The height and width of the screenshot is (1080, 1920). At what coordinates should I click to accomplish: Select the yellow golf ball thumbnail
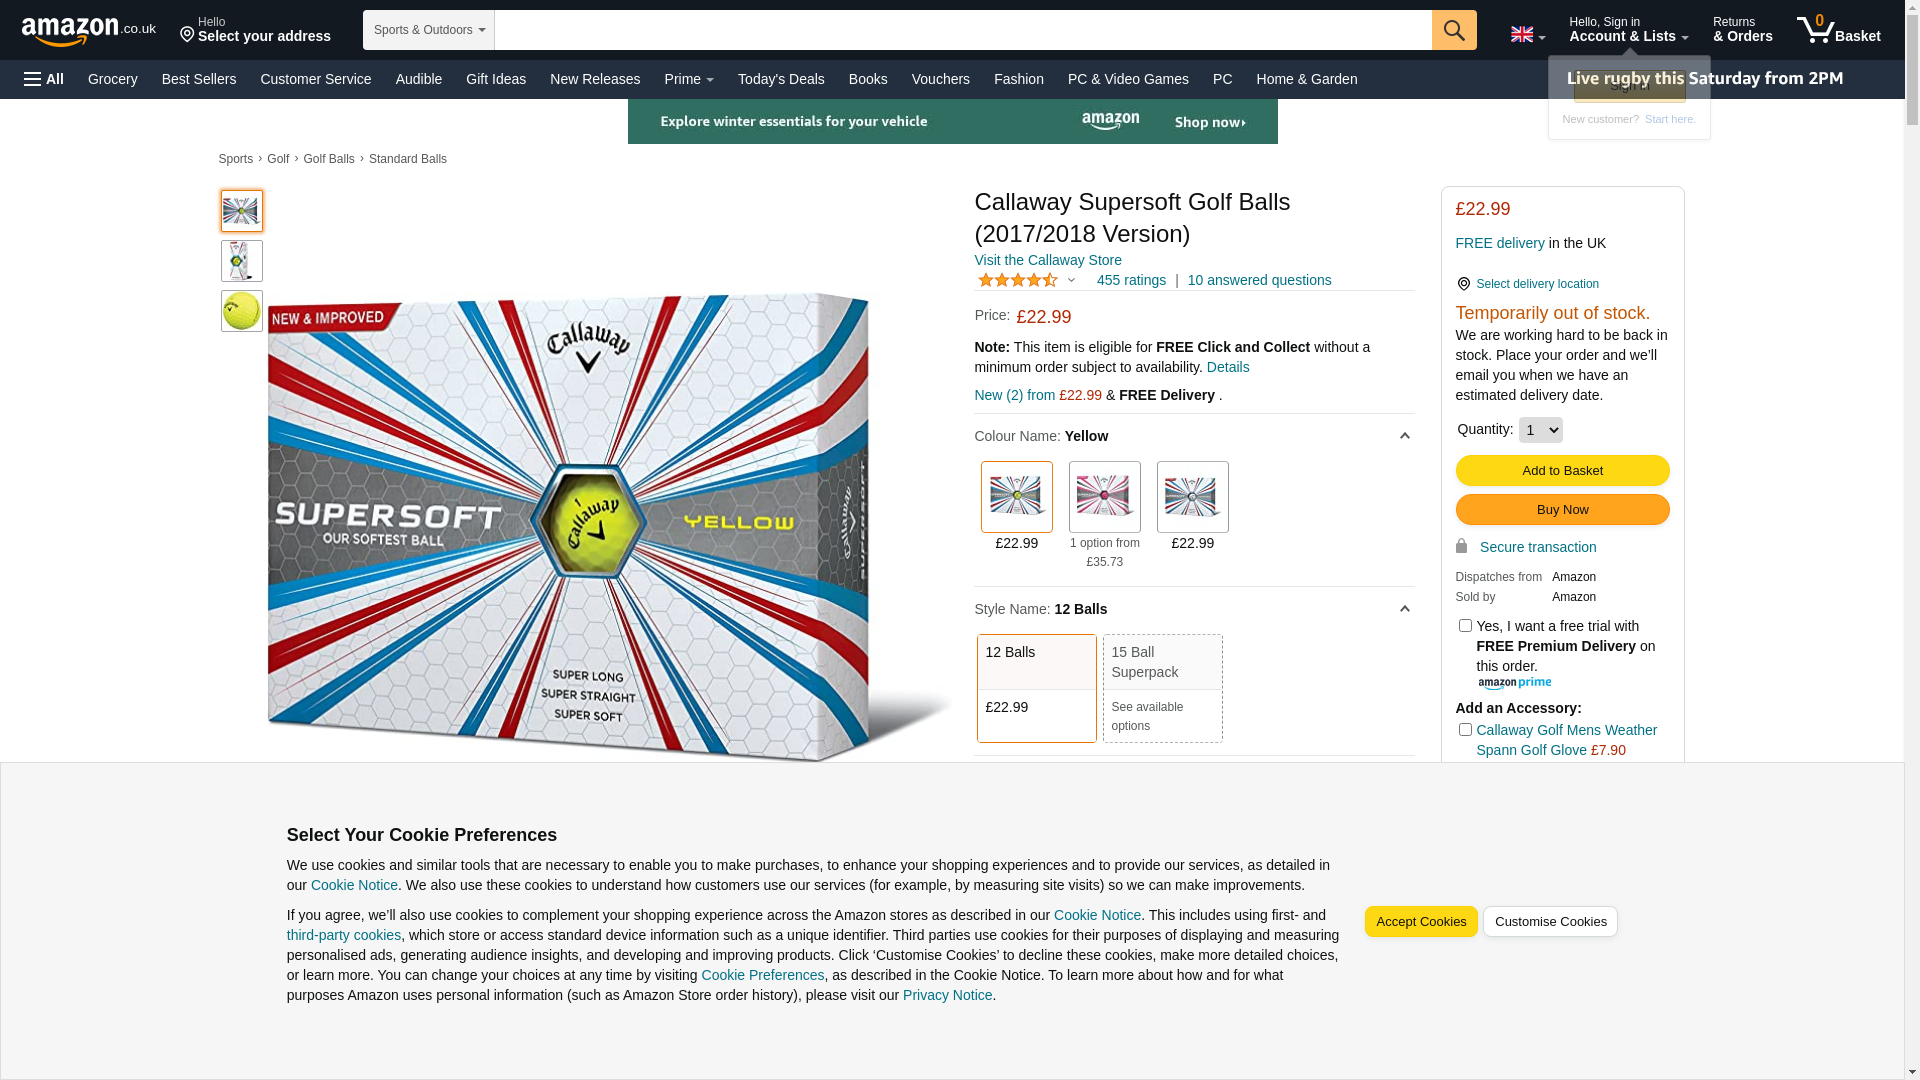242,311
